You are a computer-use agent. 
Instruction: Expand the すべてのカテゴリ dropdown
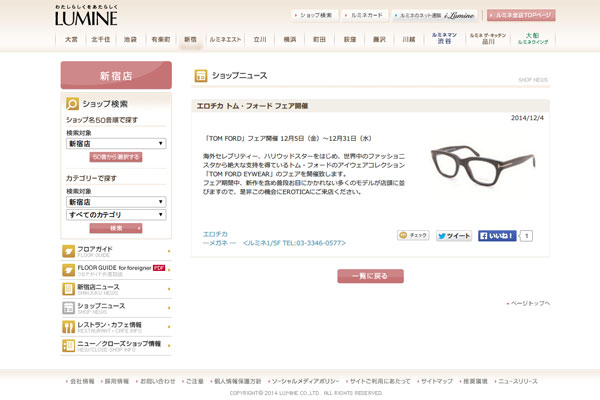(x=115, y=215)
